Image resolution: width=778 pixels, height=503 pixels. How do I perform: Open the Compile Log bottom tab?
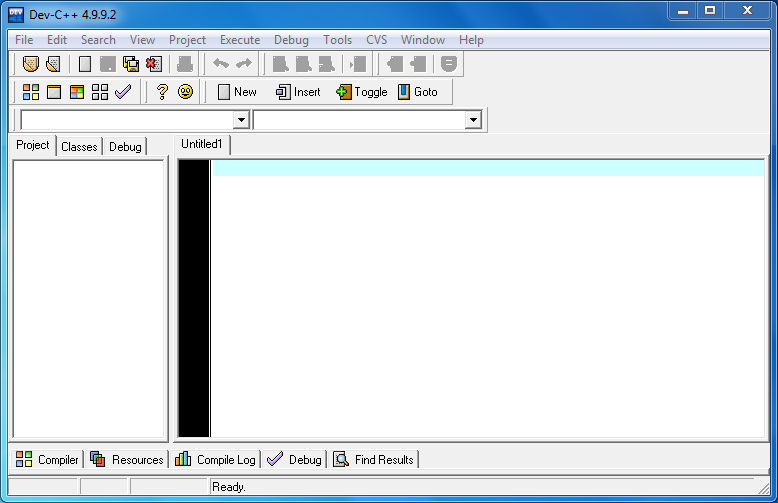[215, 460]
